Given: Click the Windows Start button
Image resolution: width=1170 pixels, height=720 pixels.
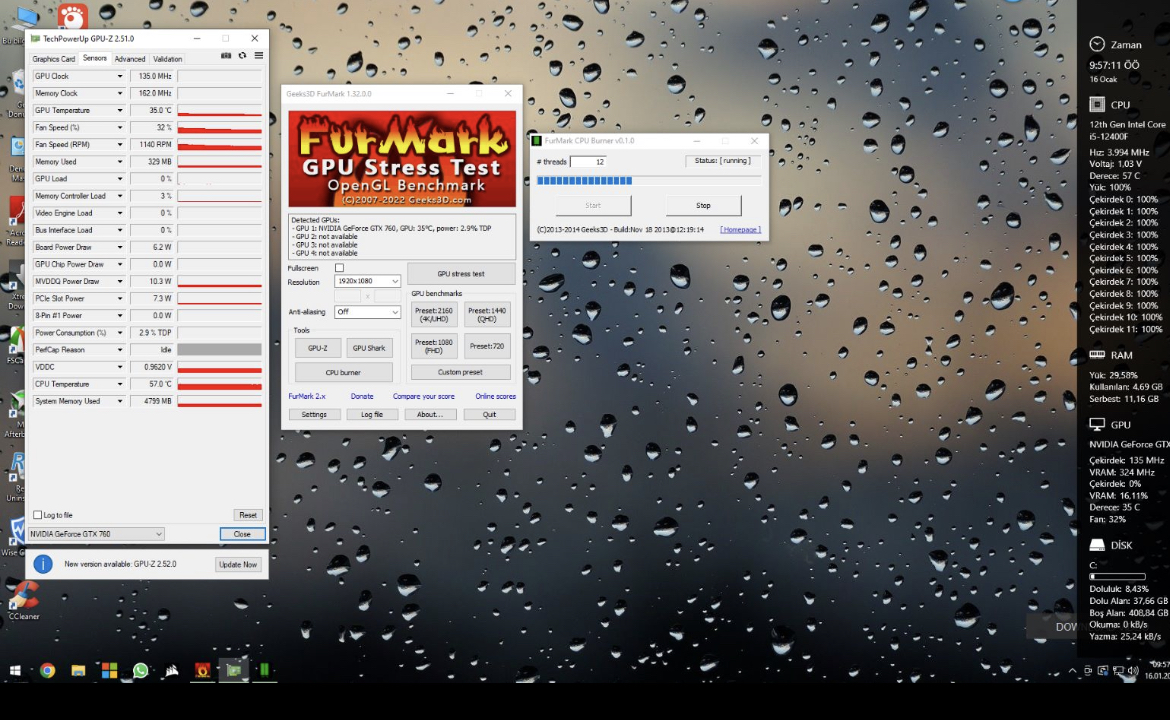Looking at the screenshot, I should coord(15,670).
